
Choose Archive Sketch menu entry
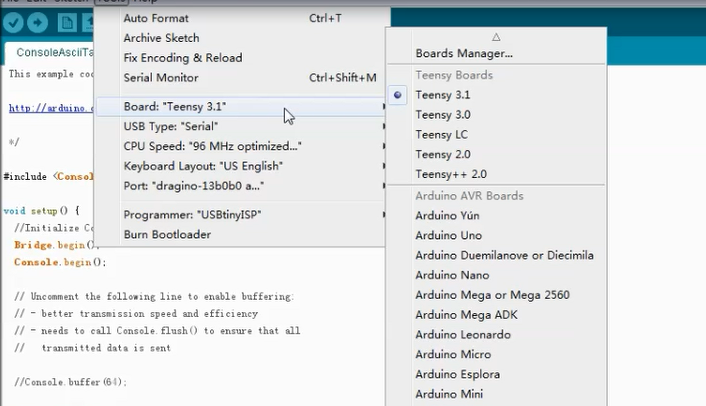click(241, 38)
